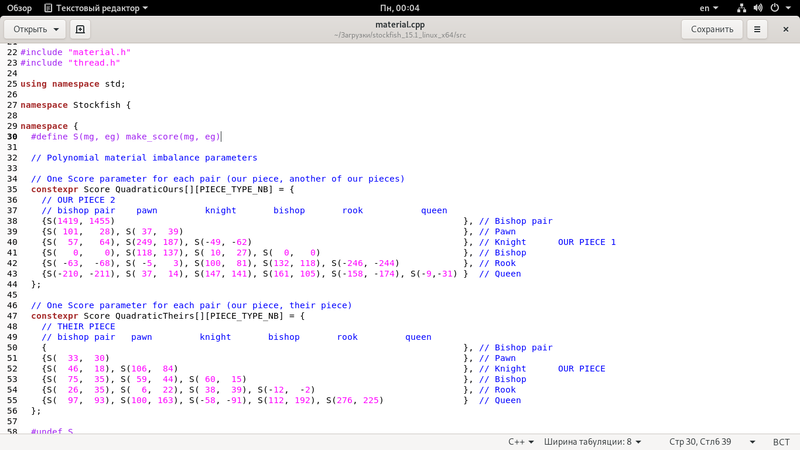Click 'S(-246, -244)' on line 42

click(x=365, y=263)
